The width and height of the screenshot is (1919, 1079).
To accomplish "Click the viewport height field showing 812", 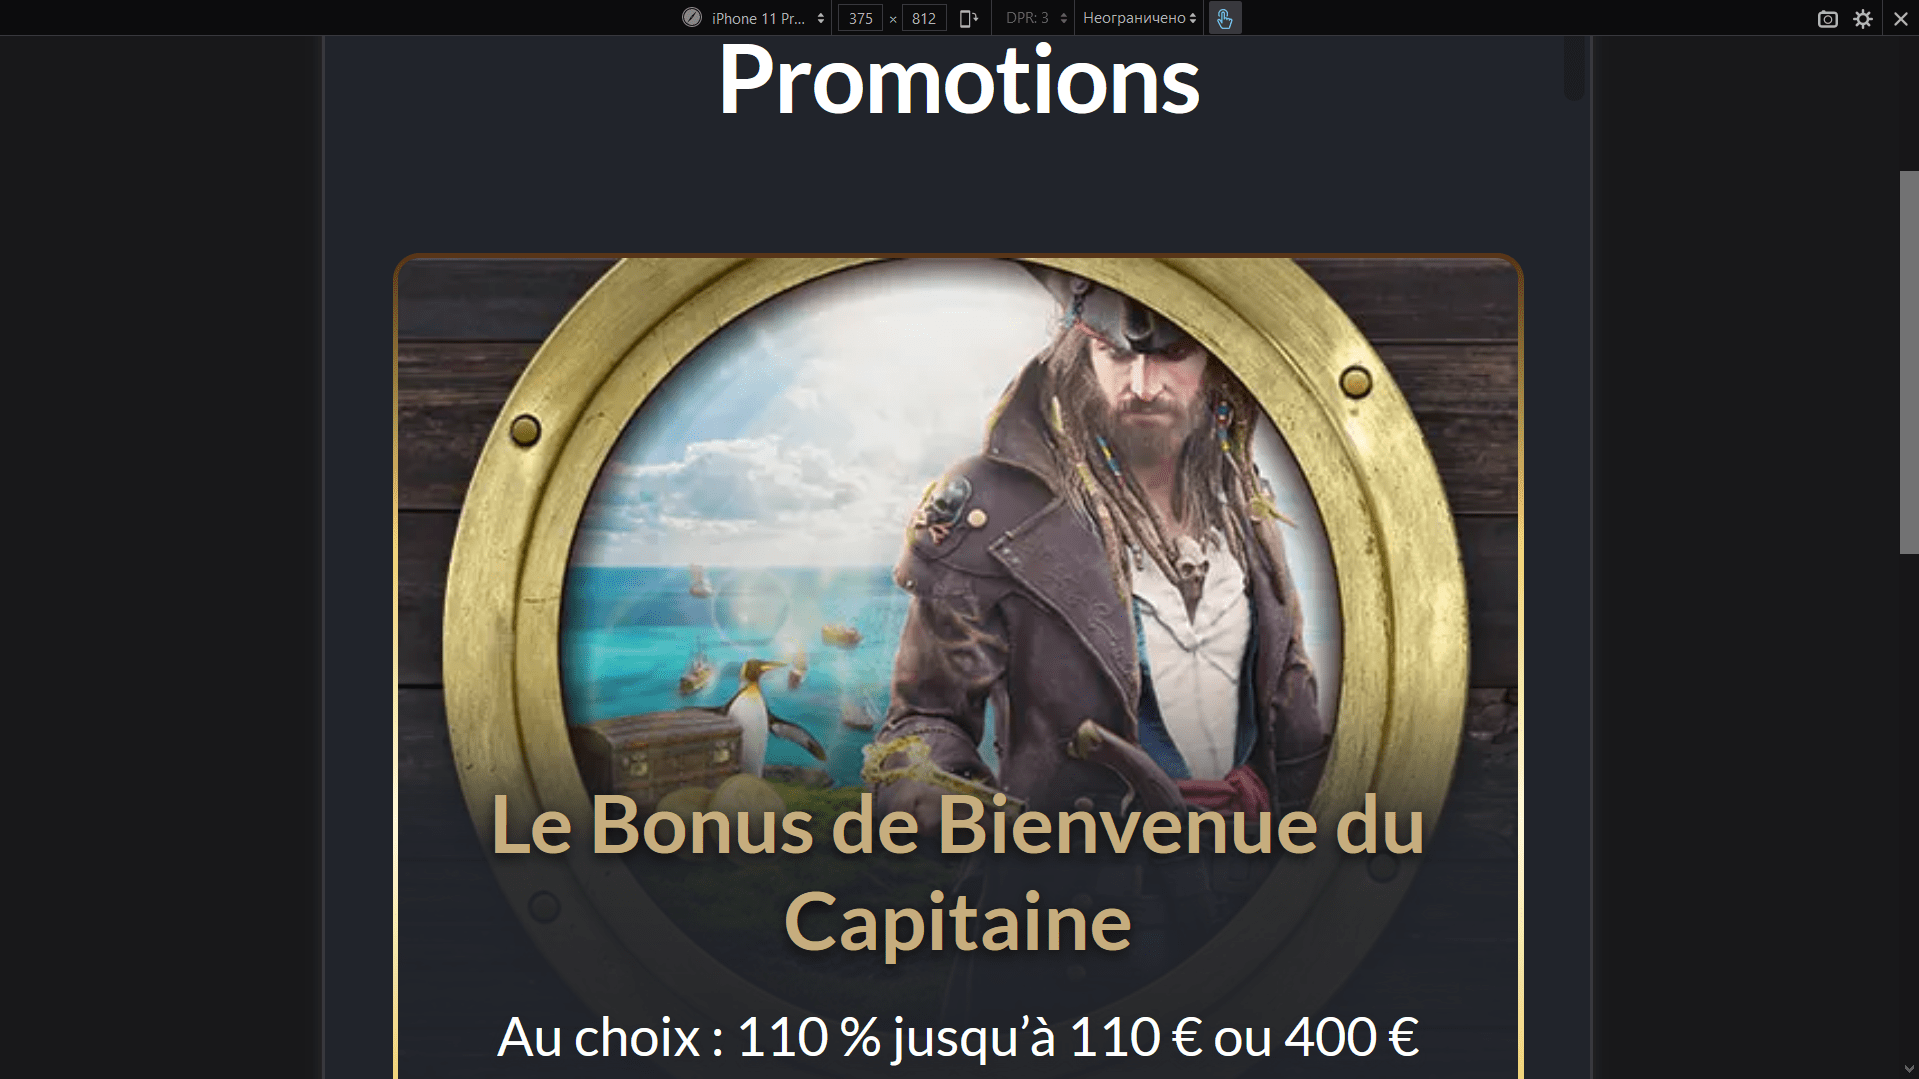I will click(x=924, y=18).
